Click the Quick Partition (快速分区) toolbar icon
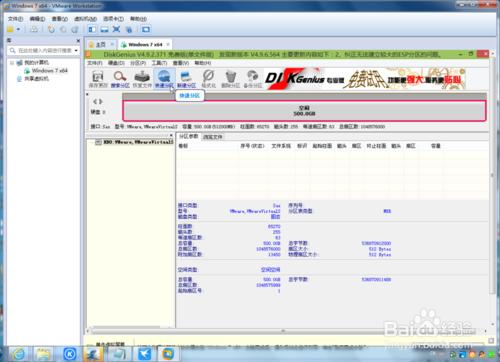 [x=164, y=79]
